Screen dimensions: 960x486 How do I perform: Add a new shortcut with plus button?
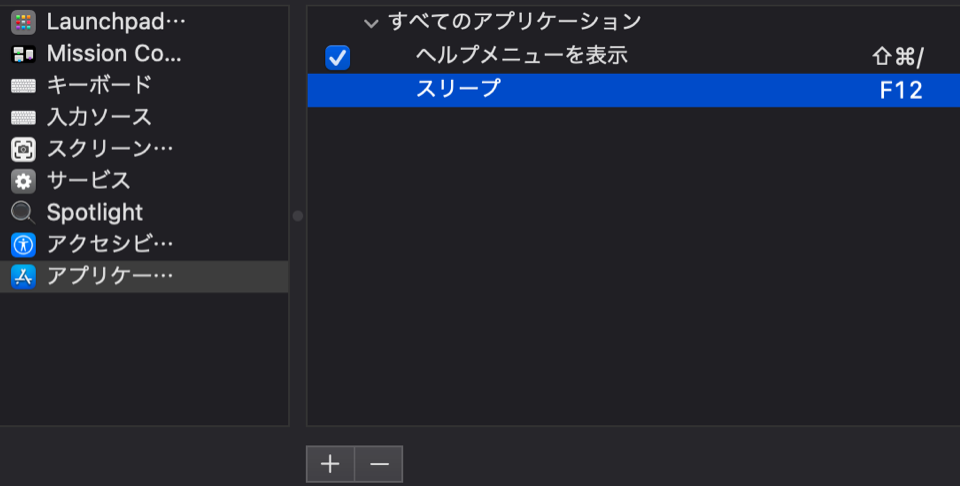[x=330, y=464]
